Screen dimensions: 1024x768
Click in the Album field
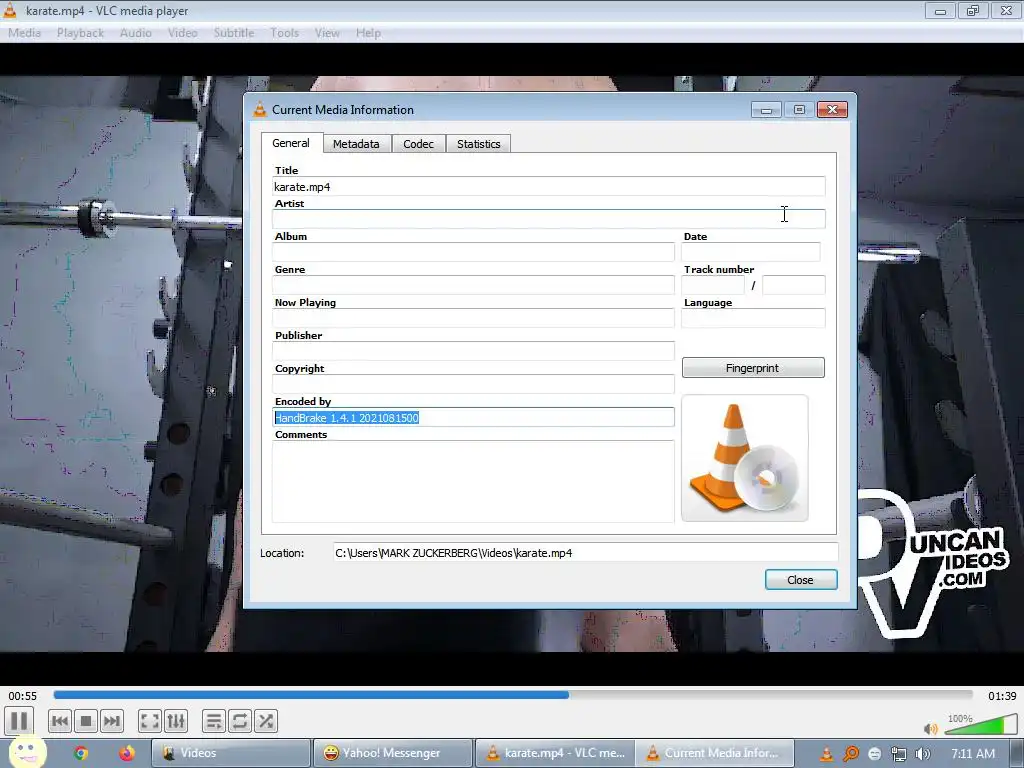coord(473,252)
